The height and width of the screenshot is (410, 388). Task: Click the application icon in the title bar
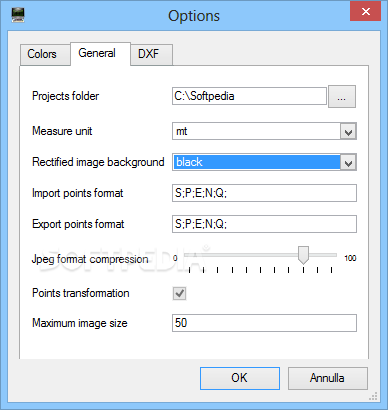(18, 15)
